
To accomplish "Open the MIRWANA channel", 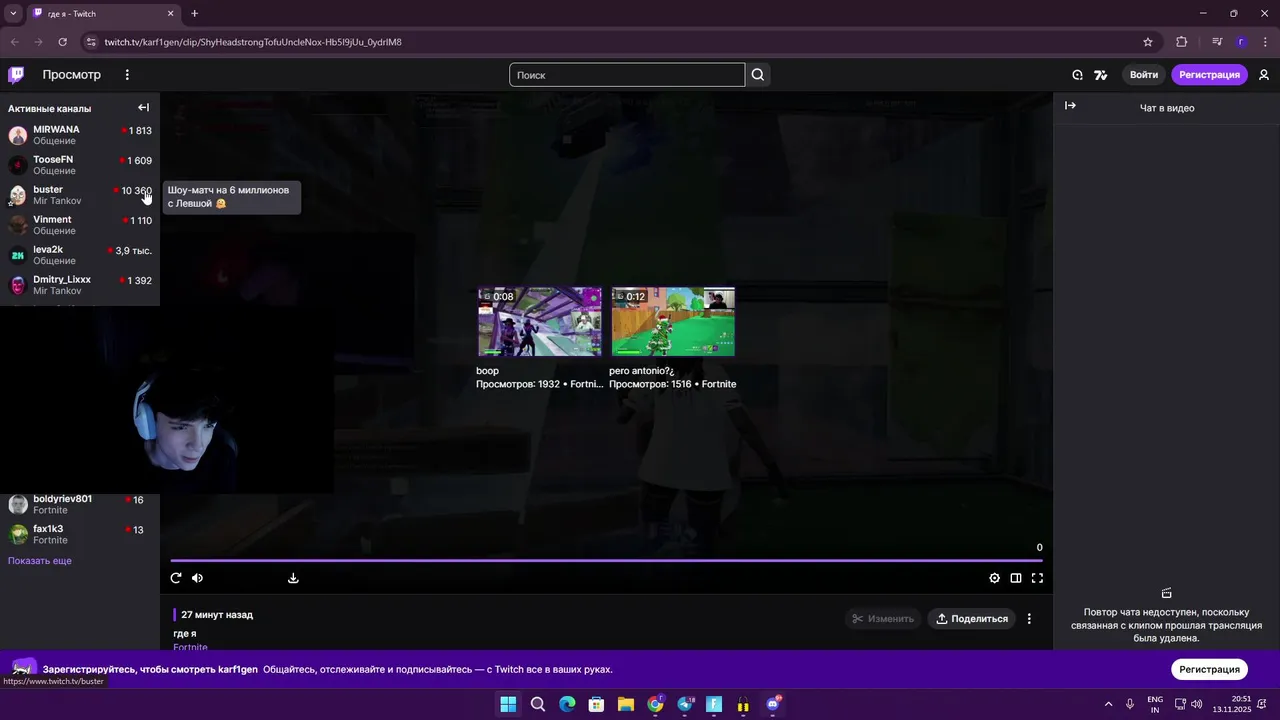I will [80, 135].
